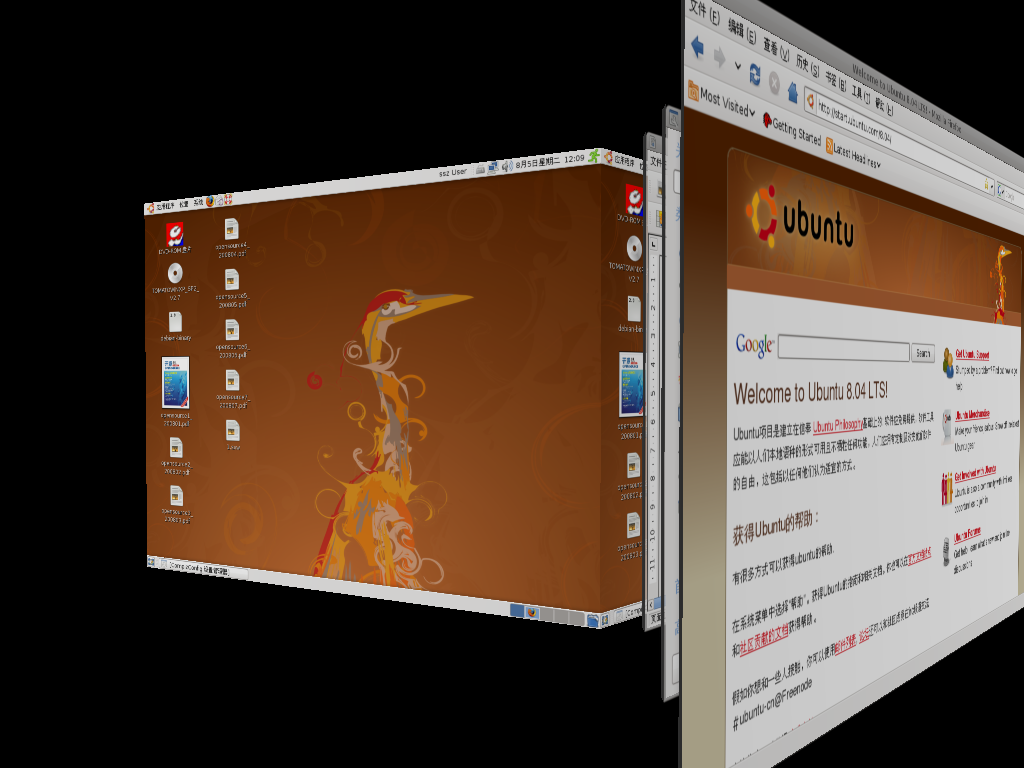
Task: Open the URL bar dropdown arrow
Action: click(994, 187)
